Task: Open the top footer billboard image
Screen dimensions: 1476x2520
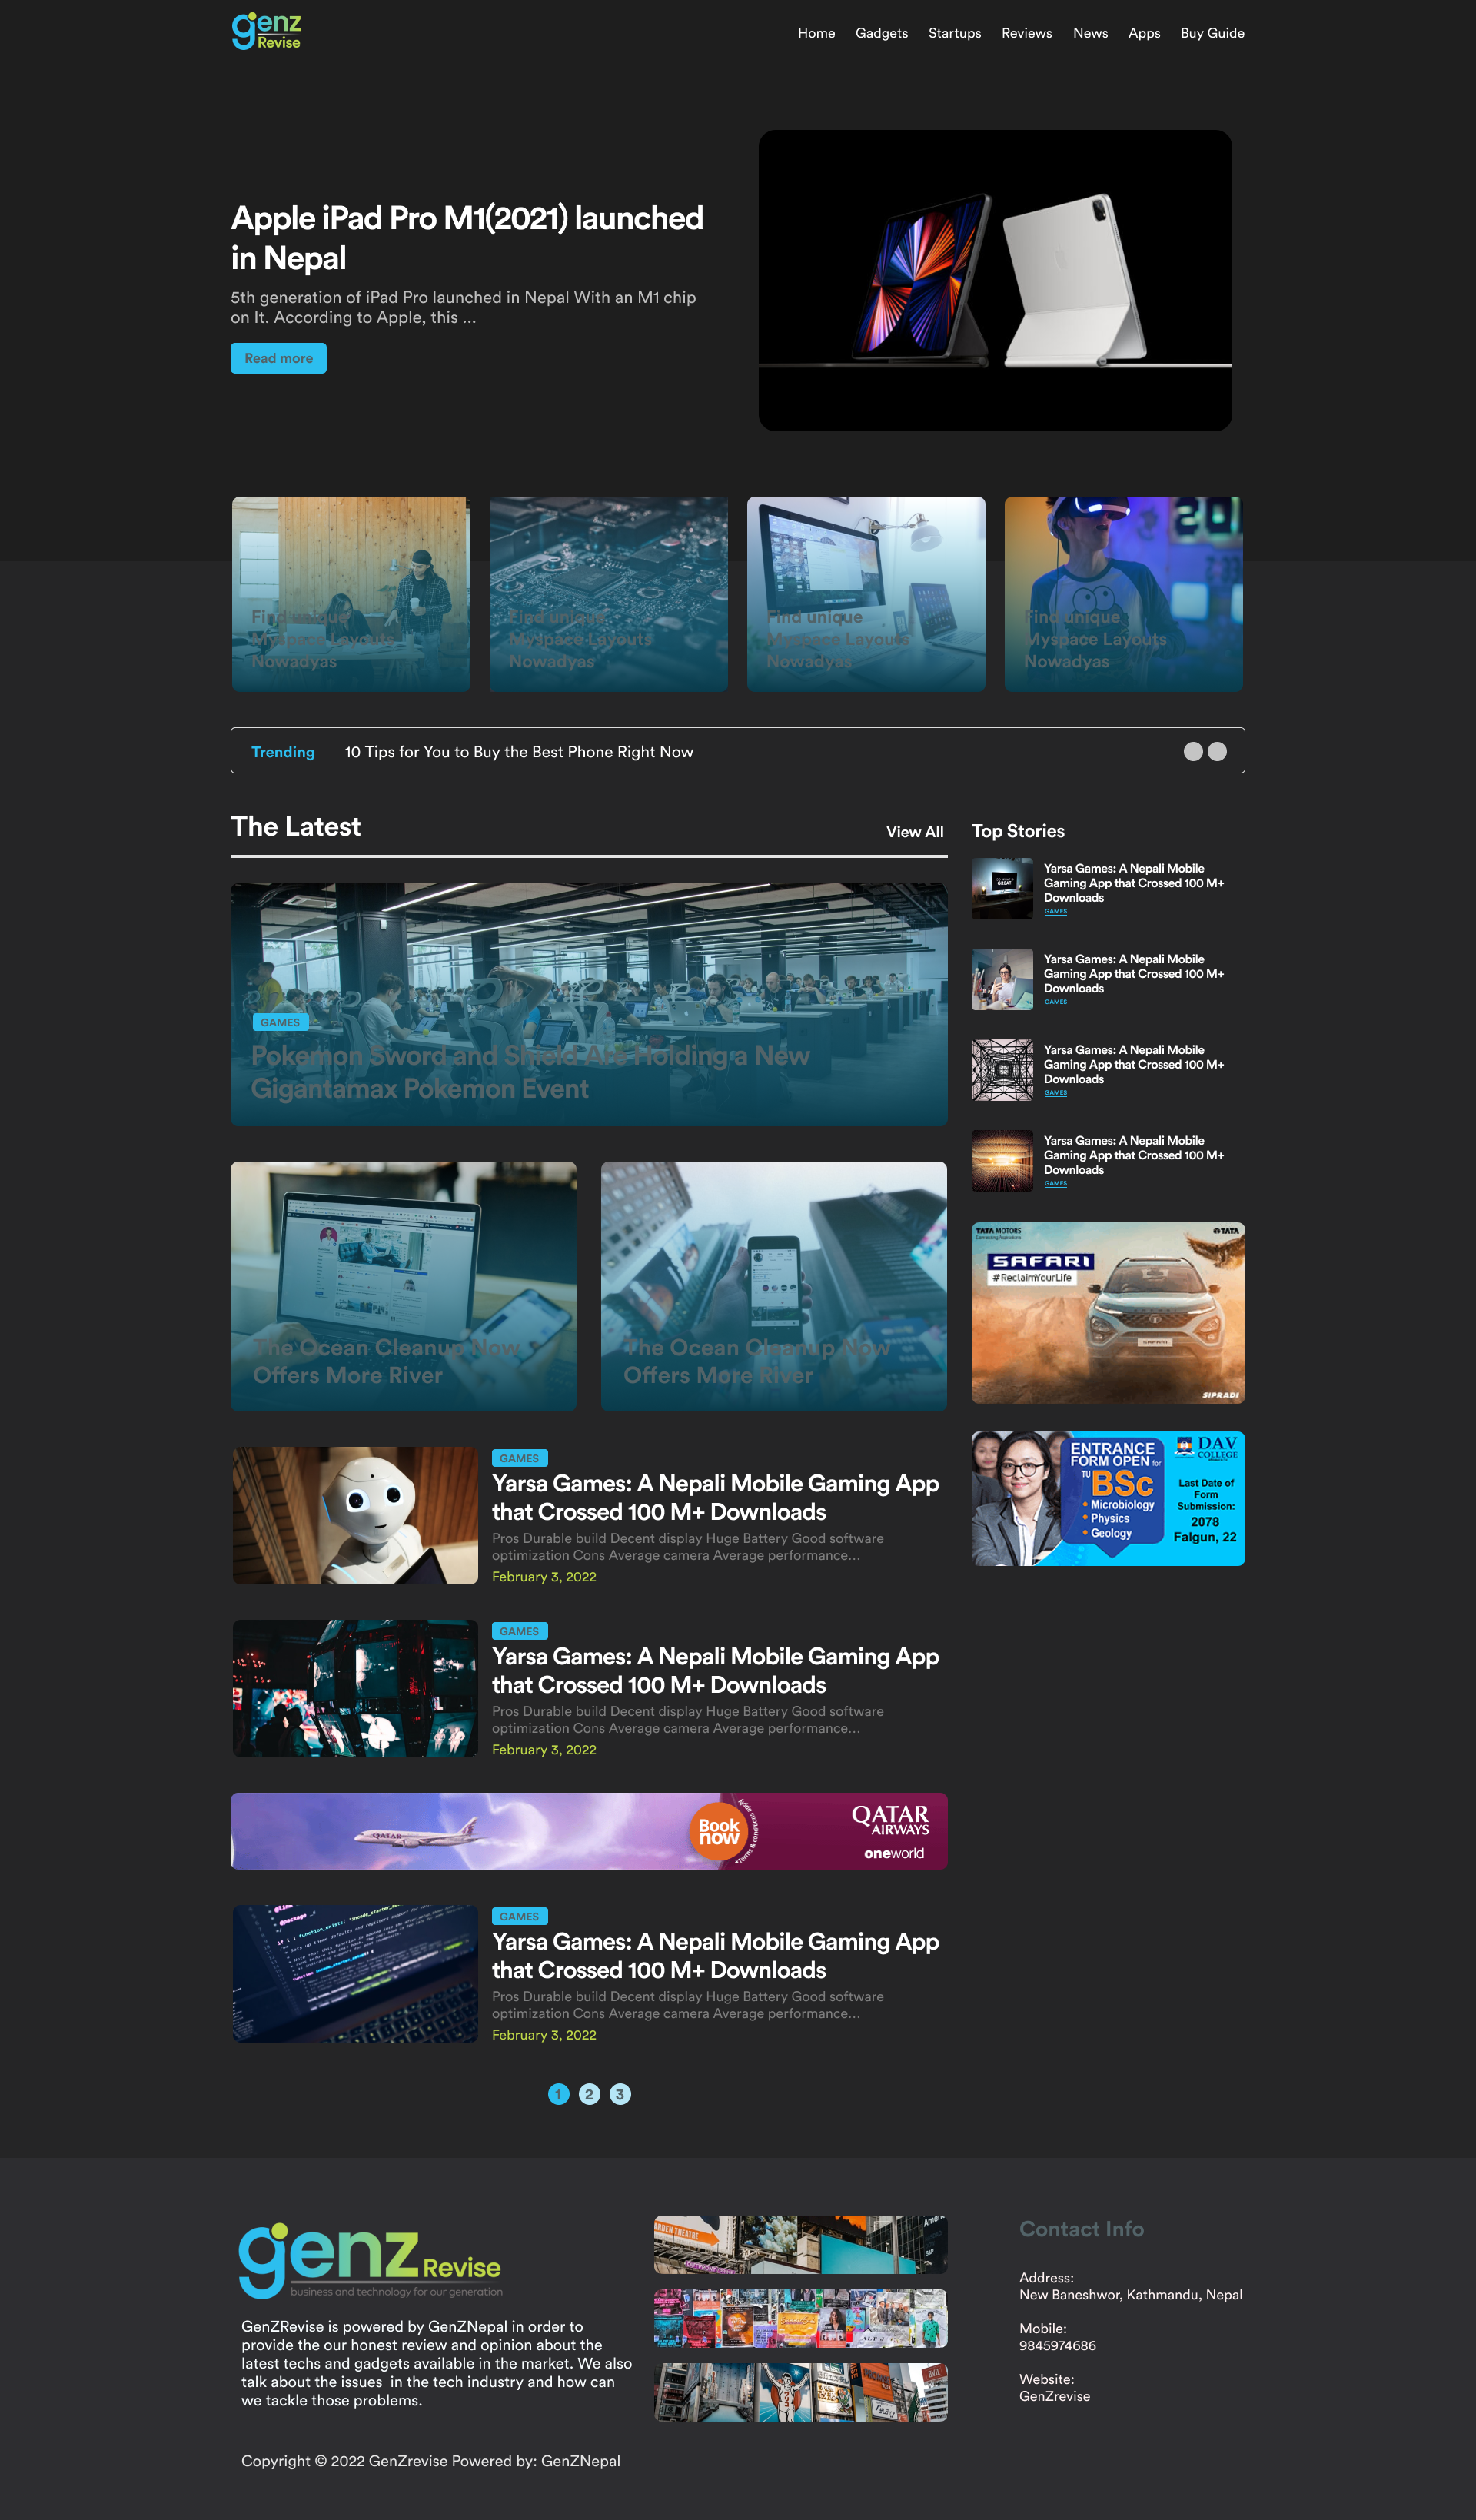Action: [800, 2245]
